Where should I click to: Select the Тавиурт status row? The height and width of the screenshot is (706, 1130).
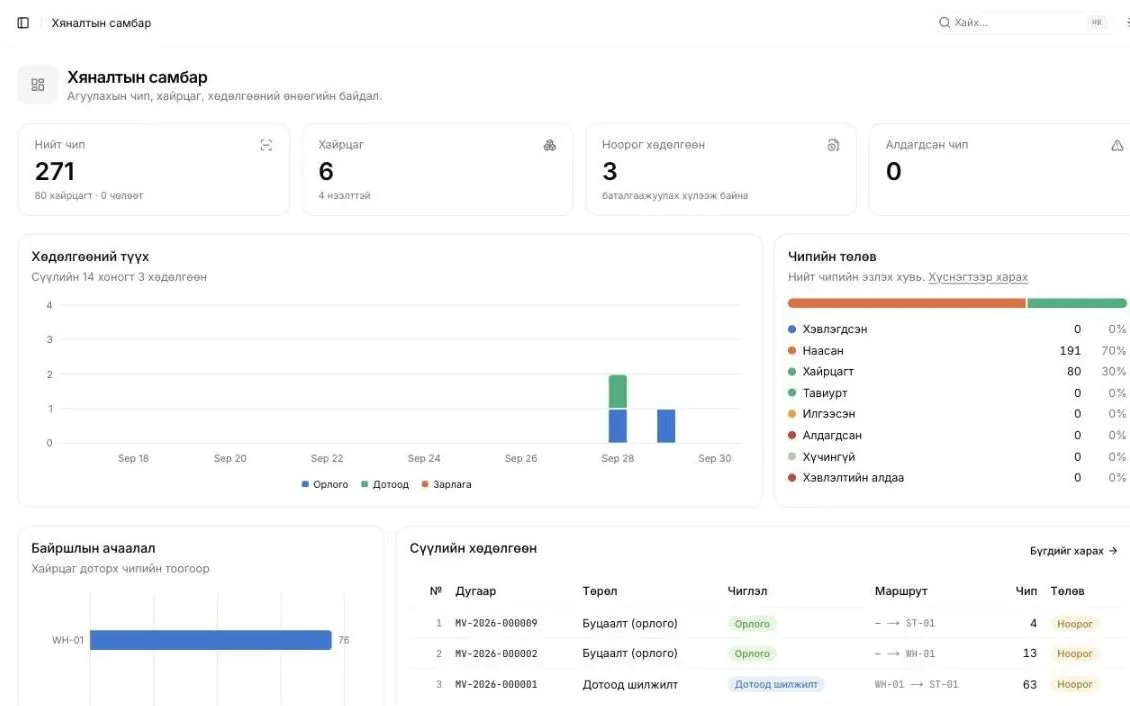click(x=956, y=393)
